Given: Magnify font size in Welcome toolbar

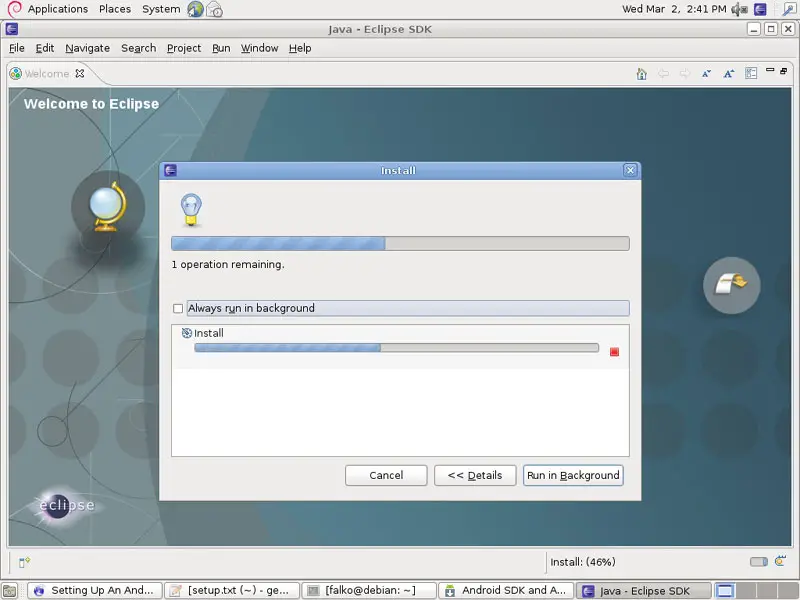Looking at the screenshot, I should click(x=729, y=74).
